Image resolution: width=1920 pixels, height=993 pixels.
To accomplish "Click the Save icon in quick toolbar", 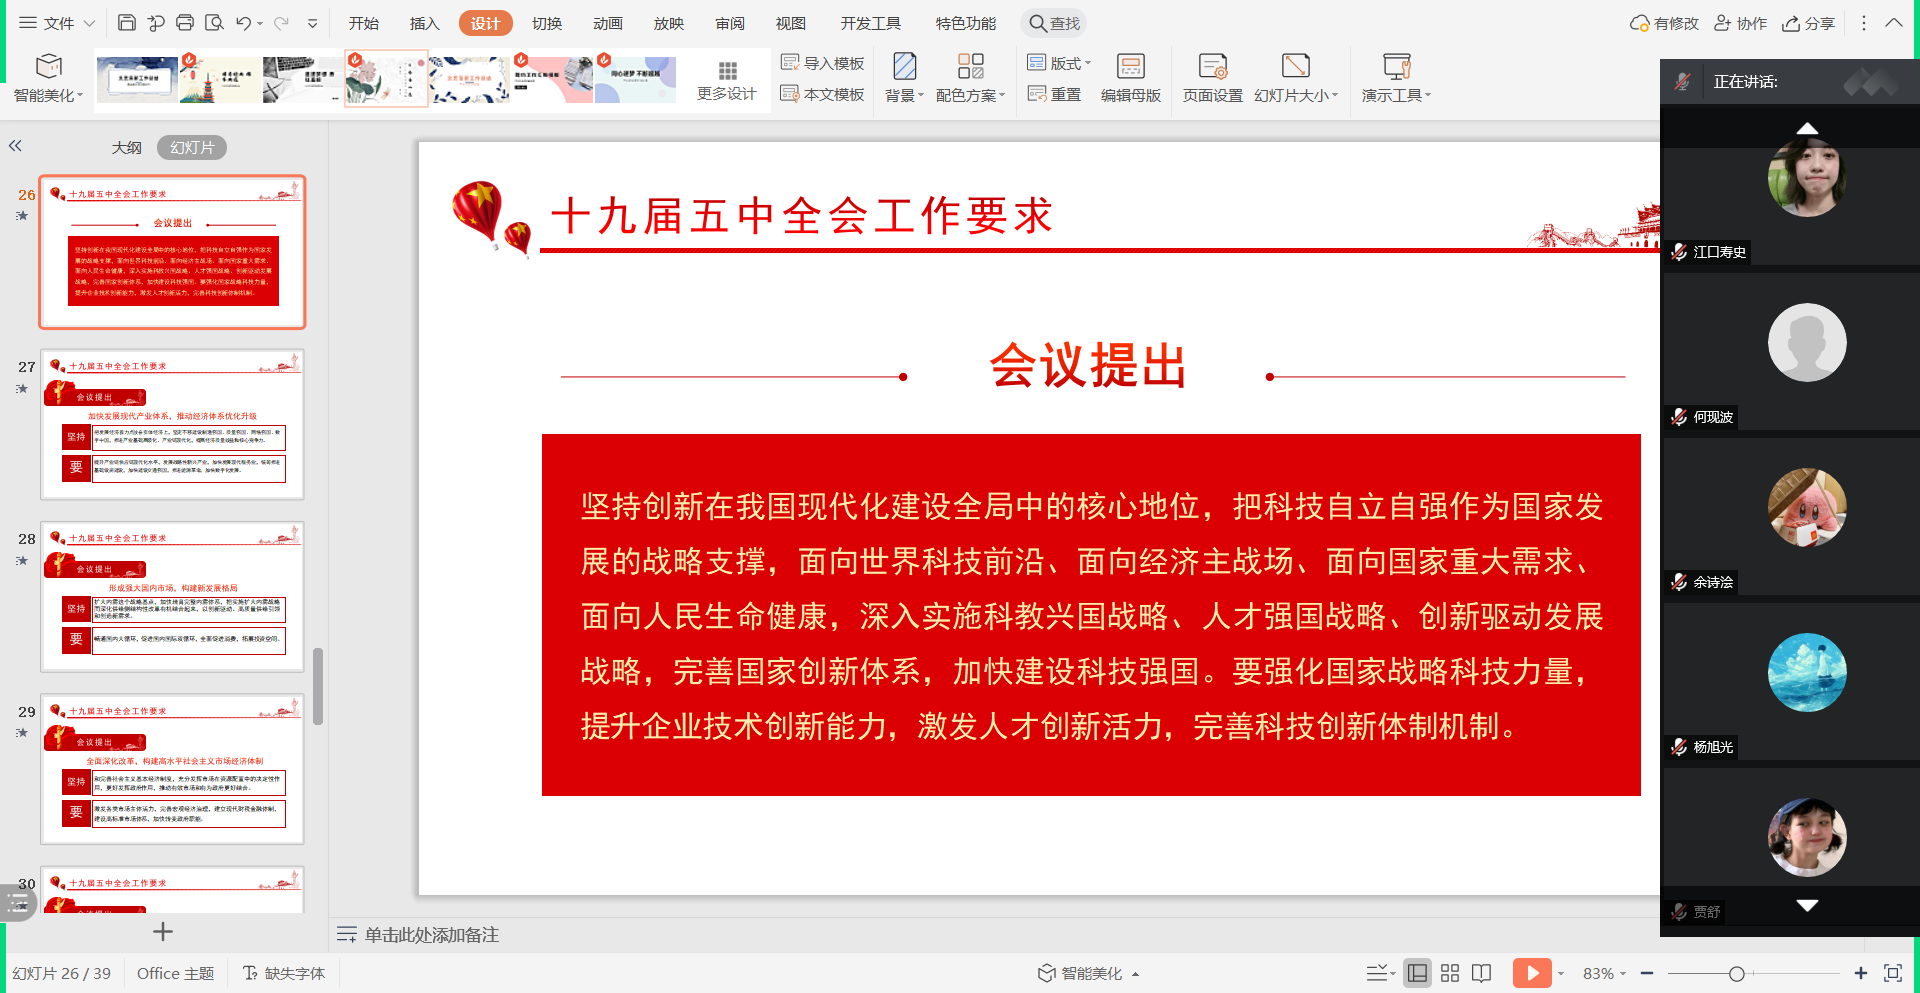I will [x=126, y=23].
